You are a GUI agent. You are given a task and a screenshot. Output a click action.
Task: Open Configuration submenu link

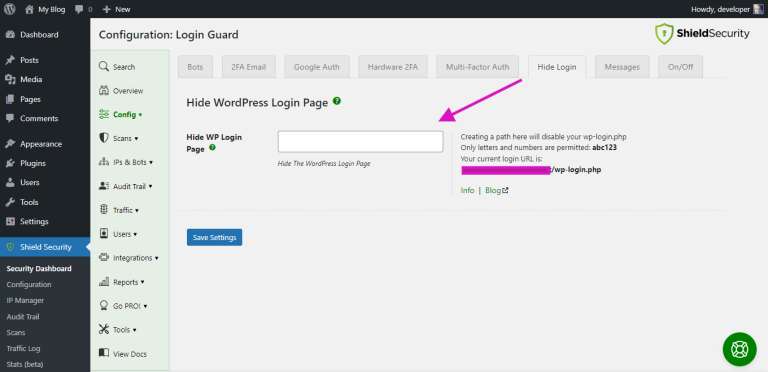tap(28, 284)
